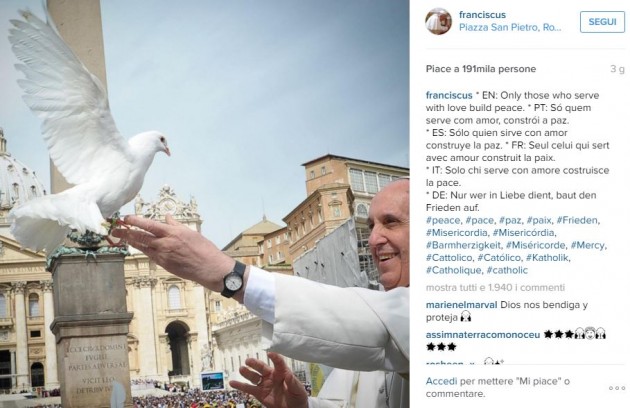Open assimnaterracomonoceu commenter profile
Image resolution: width=630 pixels, height=408 pixels.
483,334
